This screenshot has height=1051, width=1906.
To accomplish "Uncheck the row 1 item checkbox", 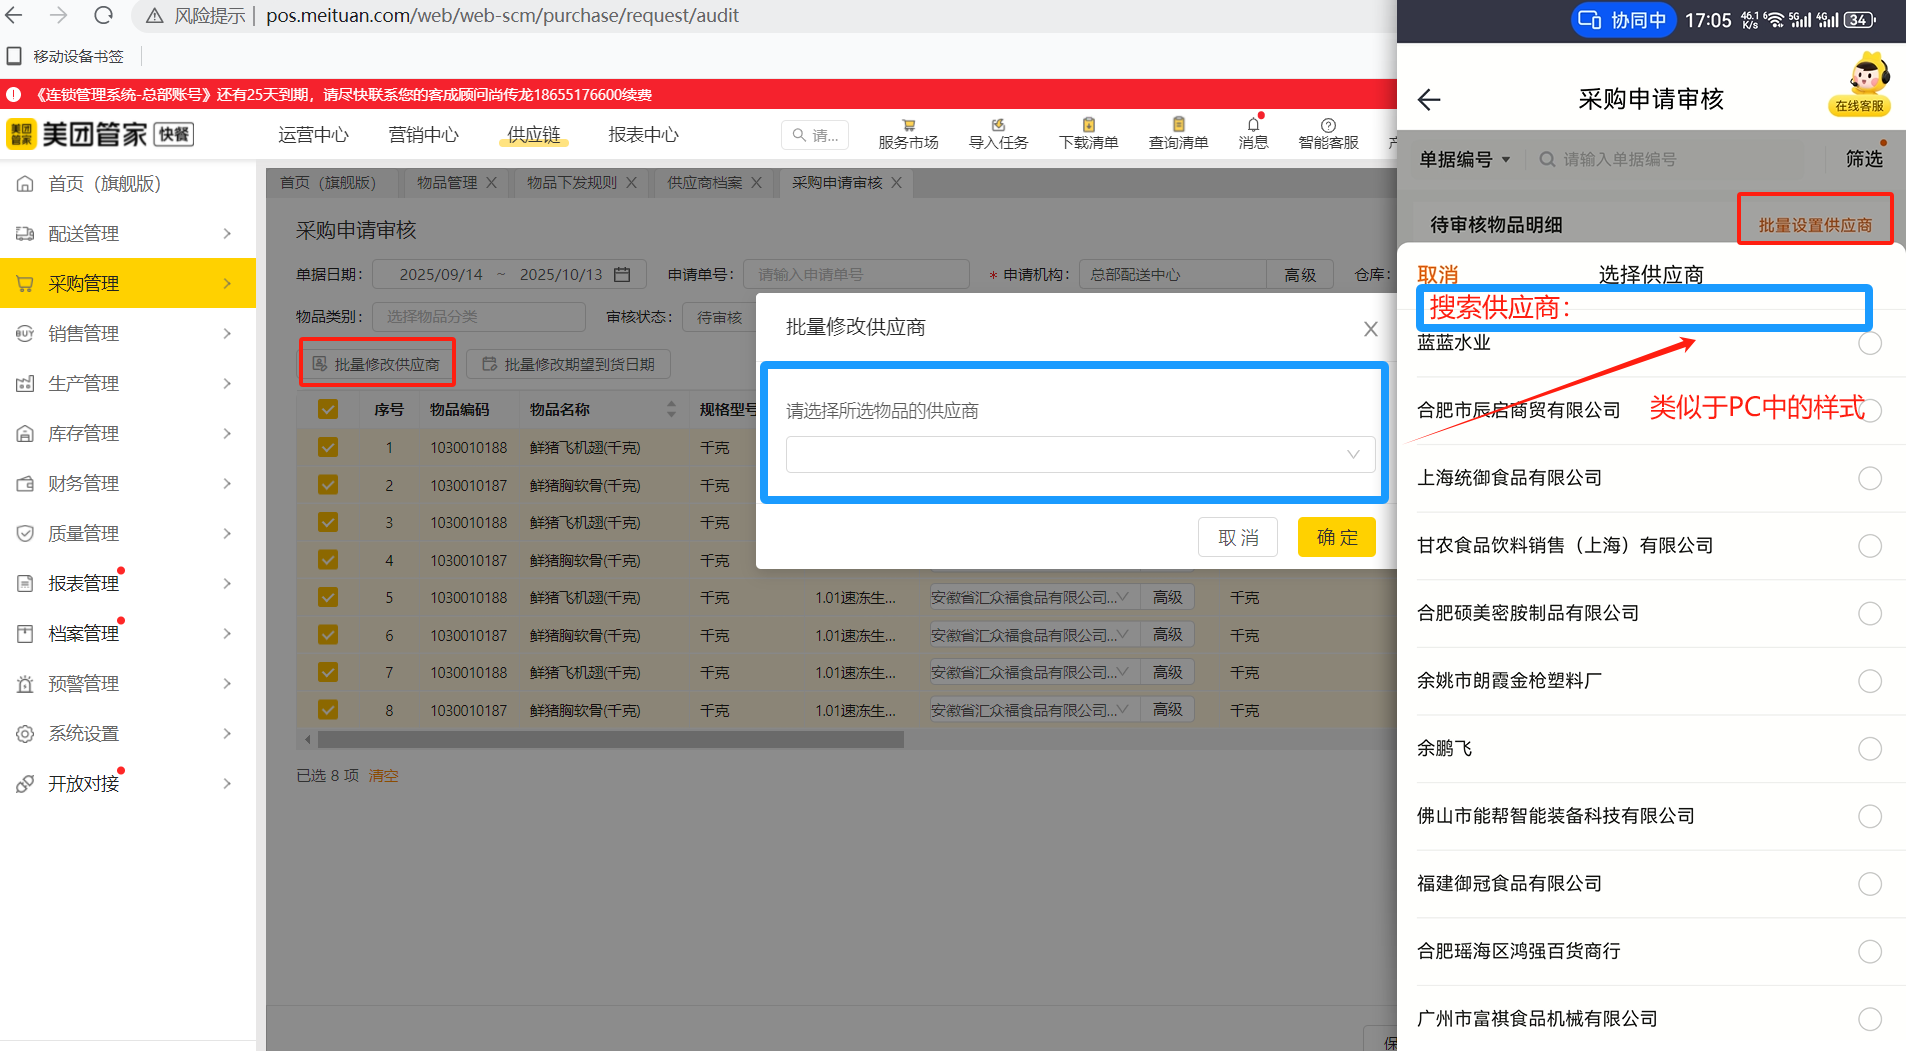I will [328, 447].
